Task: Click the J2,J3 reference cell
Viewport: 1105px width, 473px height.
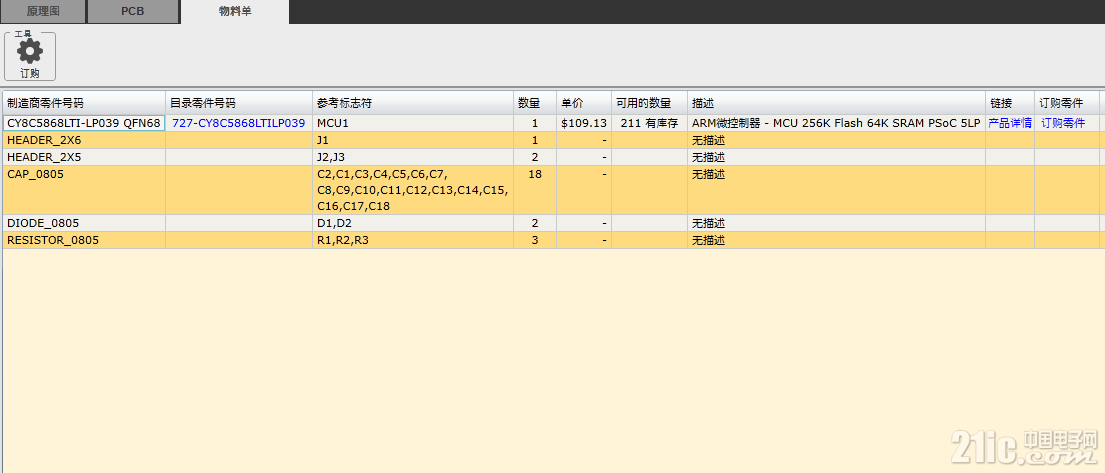Action: point(413,157)
